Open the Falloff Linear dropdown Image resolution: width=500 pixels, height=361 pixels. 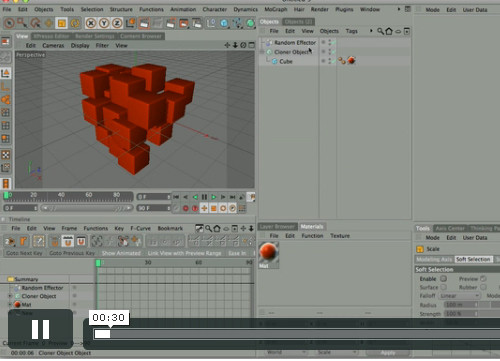point(460,296)
